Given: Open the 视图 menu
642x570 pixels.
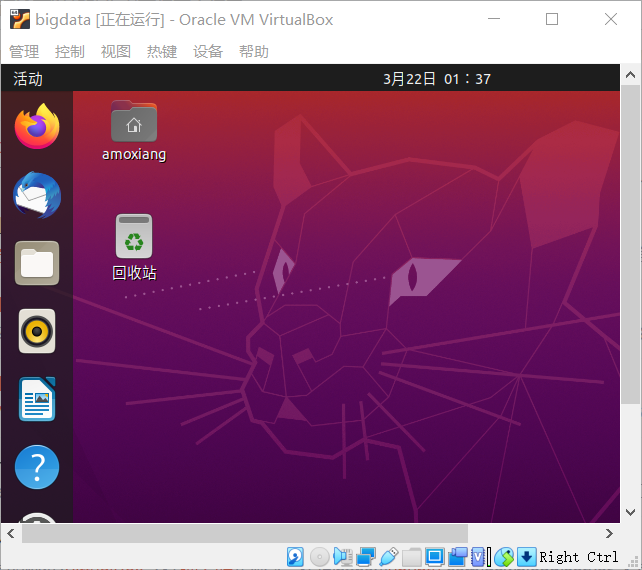Looking at the screenshot, I should [x=116, y=52].
